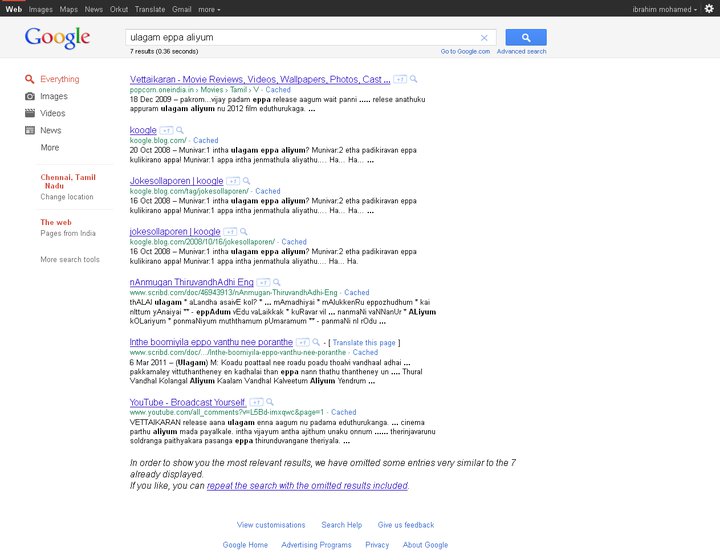Select the Images camera icon in sidebar
The height and width of the screenshot is (560, 720).
(30, 96)
